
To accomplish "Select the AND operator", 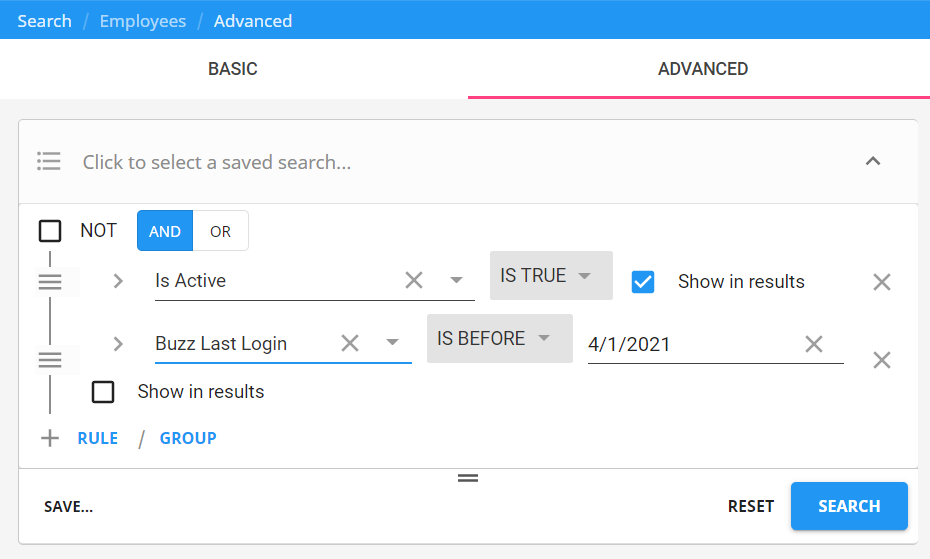I will click(165, 231).
